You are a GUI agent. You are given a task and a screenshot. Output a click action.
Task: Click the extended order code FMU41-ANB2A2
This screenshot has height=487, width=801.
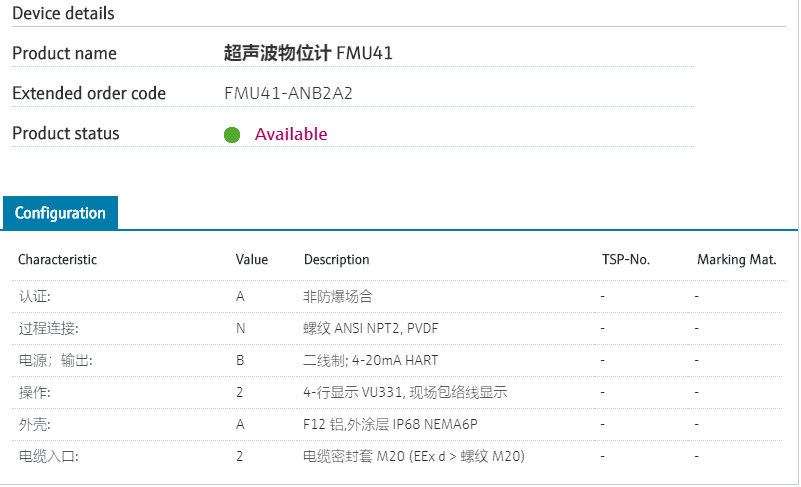[289, 94]
